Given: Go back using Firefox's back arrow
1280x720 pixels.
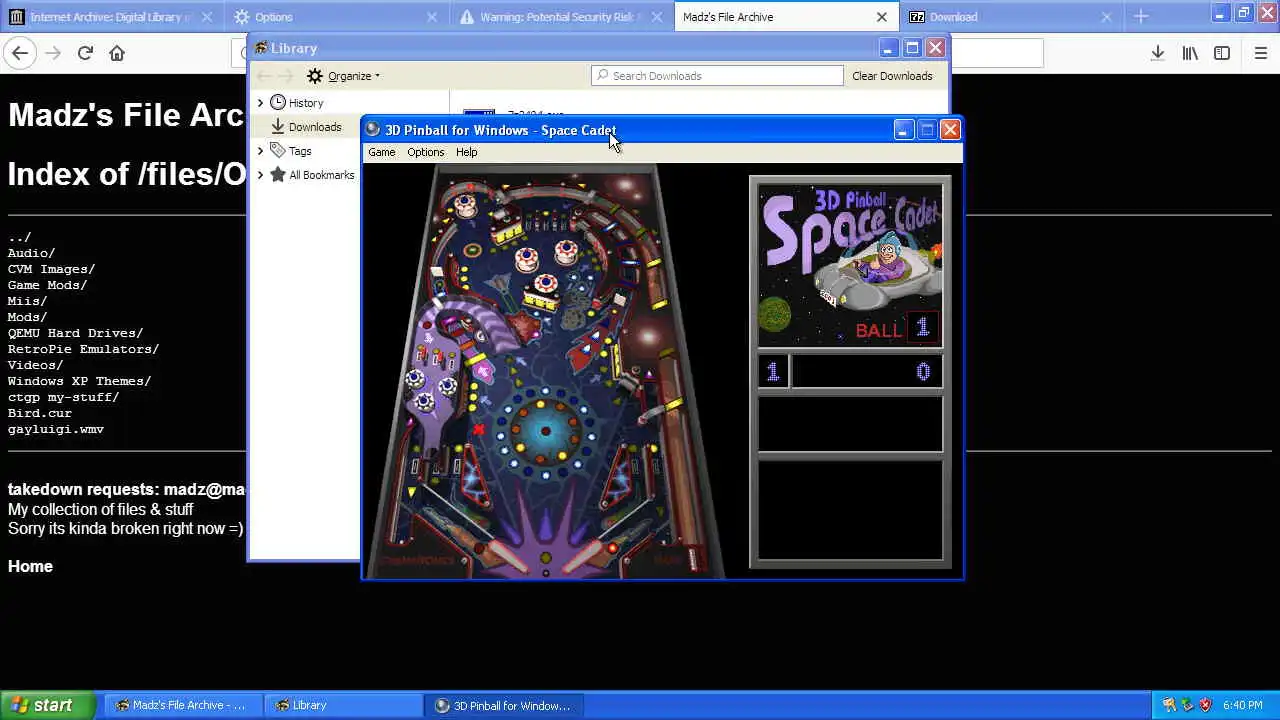Looking at the screenshot, I should tap(21, 53).
